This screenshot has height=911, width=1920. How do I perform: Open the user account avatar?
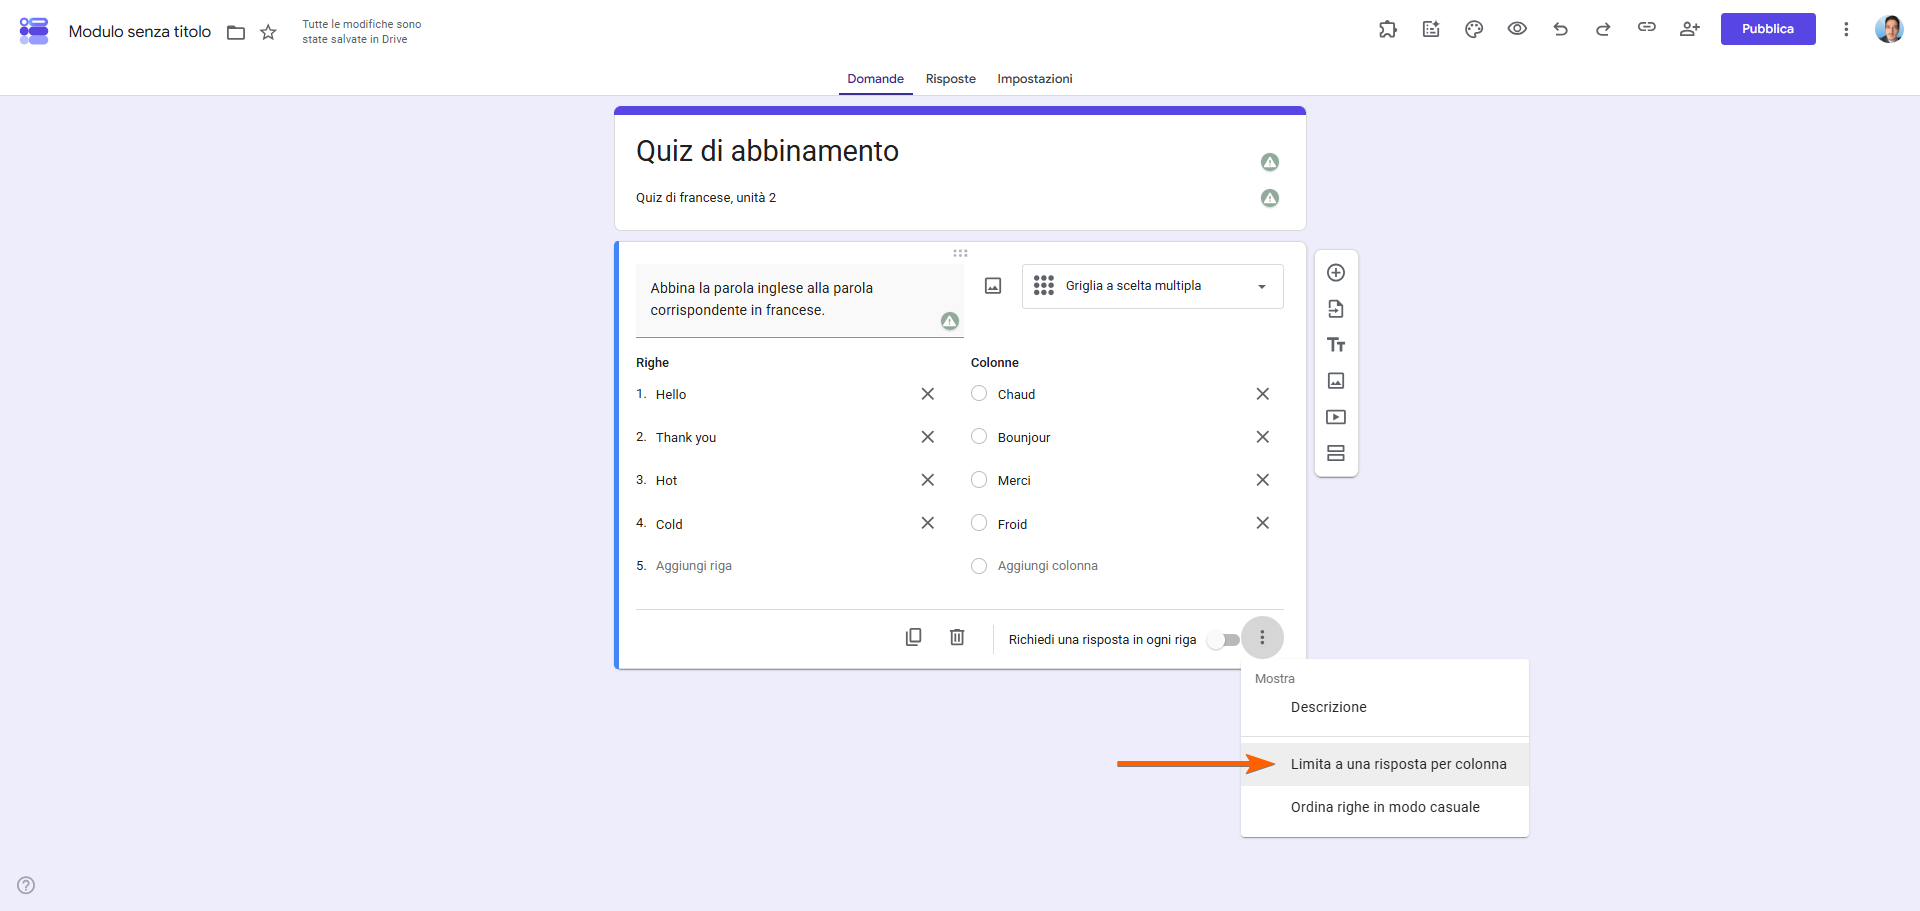point(1889,29)
